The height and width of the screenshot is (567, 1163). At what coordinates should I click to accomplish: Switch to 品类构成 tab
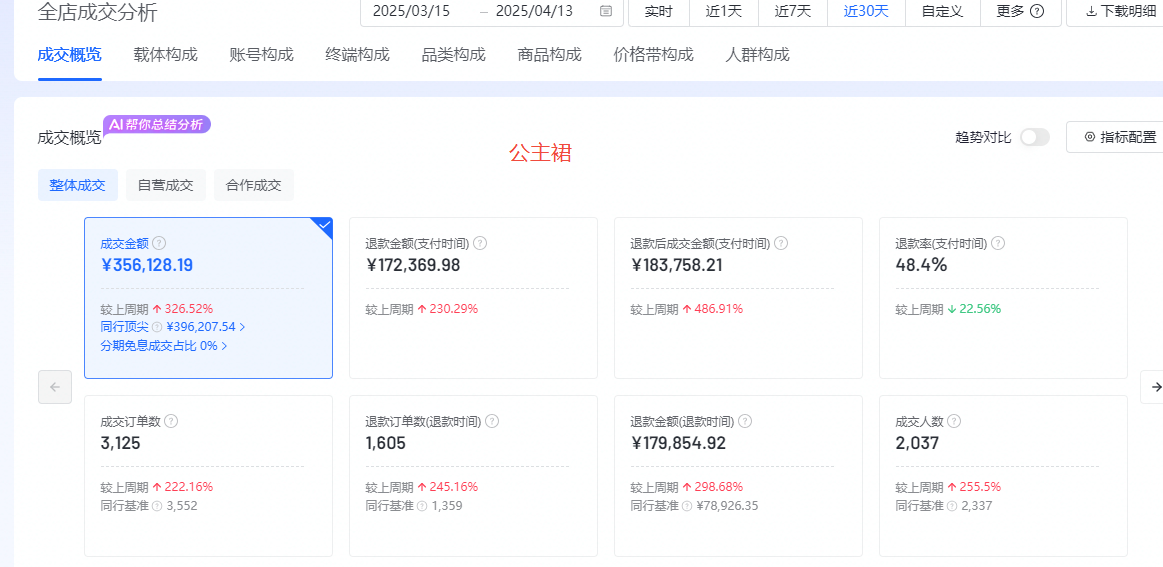click(453, 54)
